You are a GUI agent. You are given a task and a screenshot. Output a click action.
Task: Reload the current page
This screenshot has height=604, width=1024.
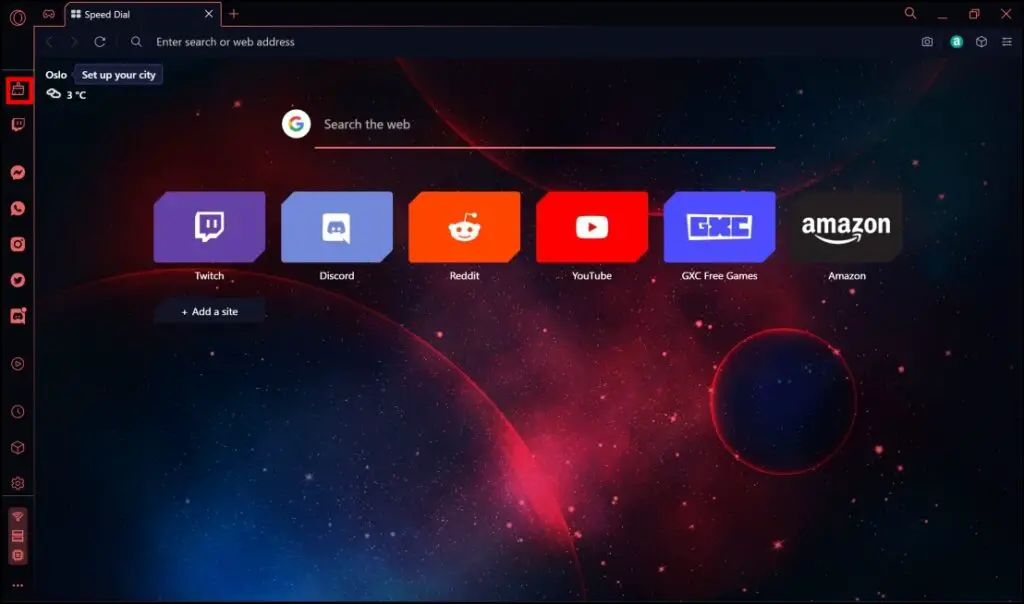100,42
